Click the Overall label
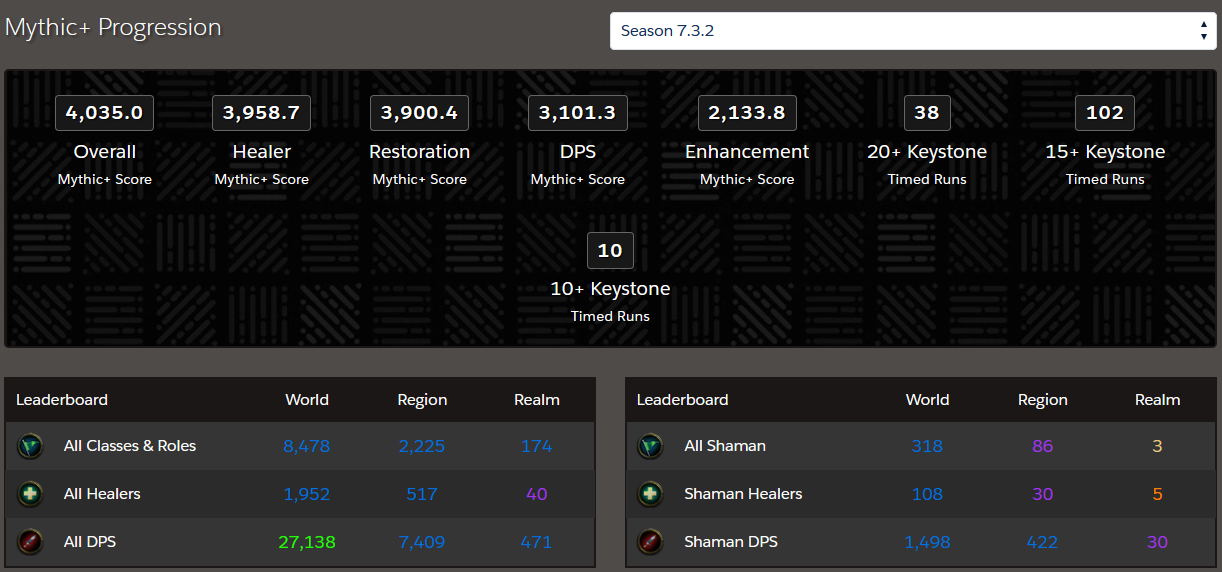The width and height of the screenshot is (1222, 572). point(105,152)
